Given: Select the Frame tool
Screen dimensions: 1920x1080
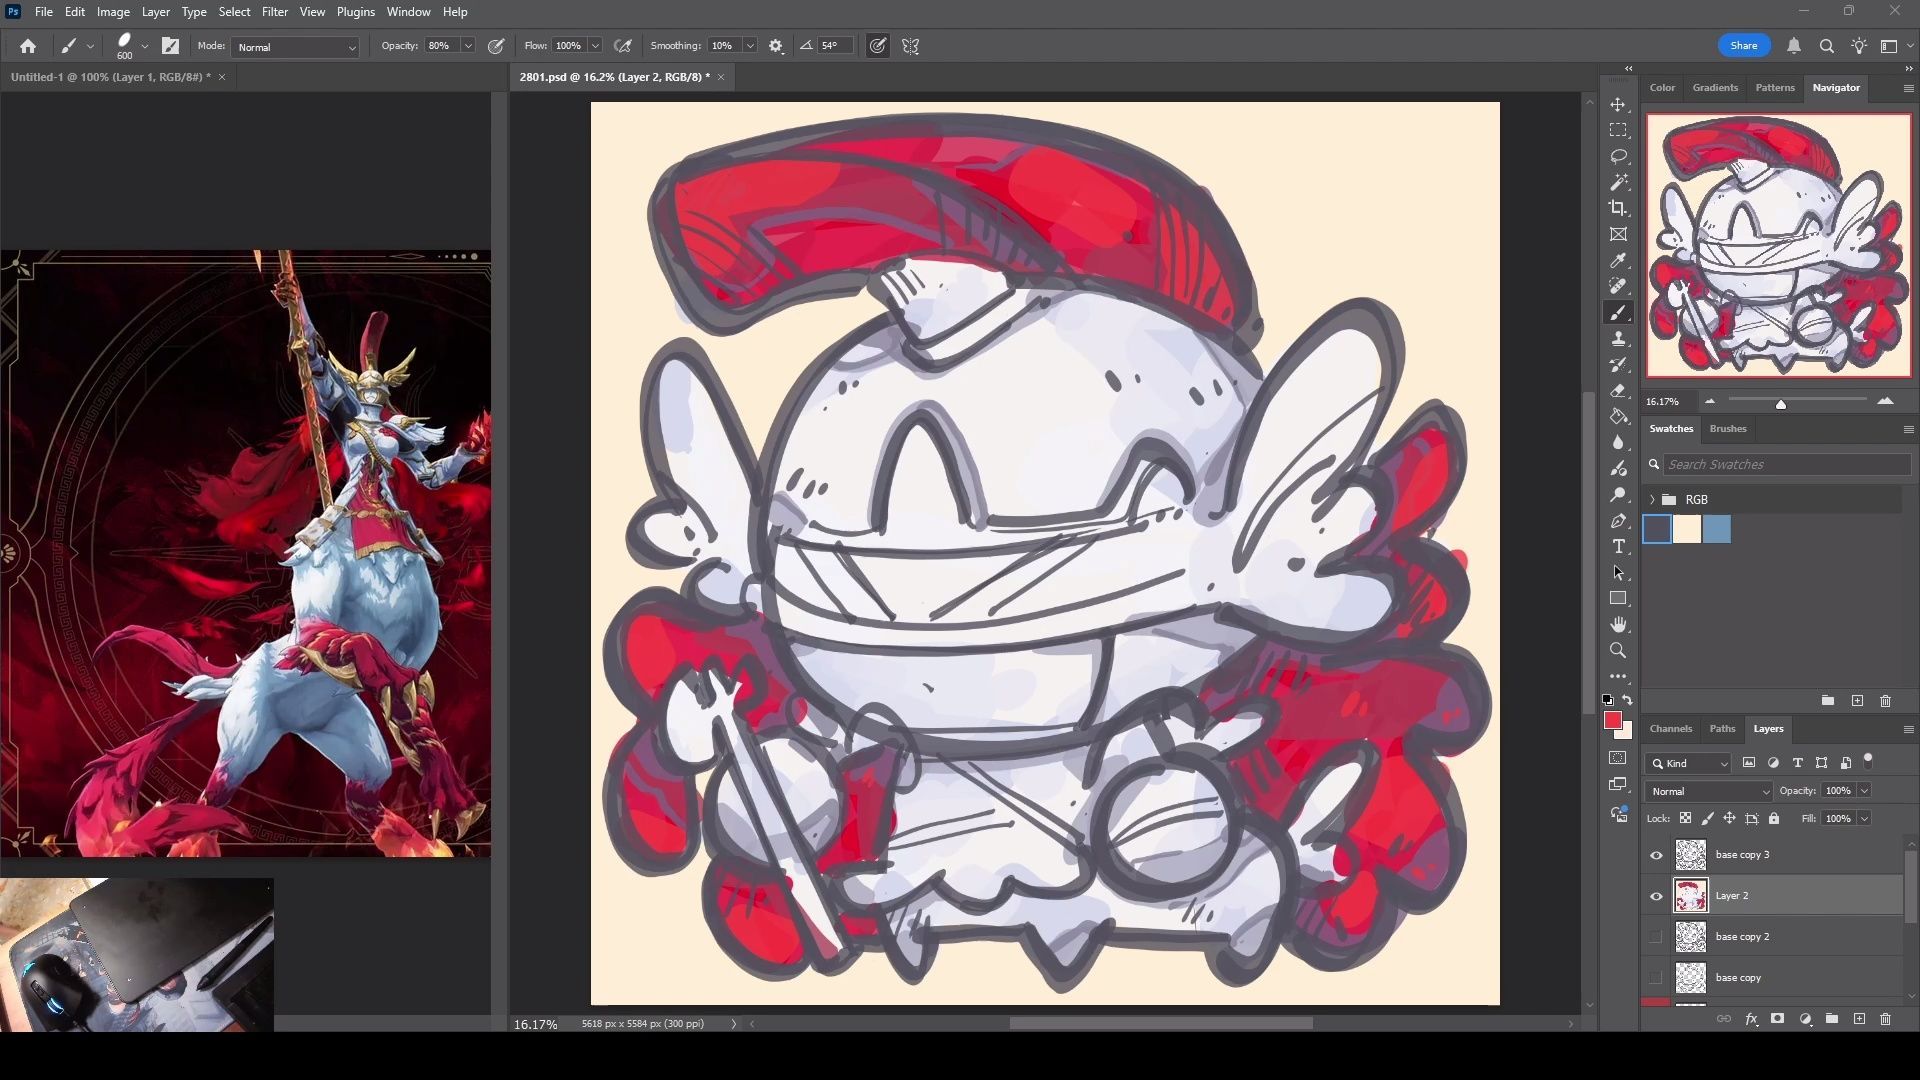Looking at the screenshot, I should [x=1618, y=235].
